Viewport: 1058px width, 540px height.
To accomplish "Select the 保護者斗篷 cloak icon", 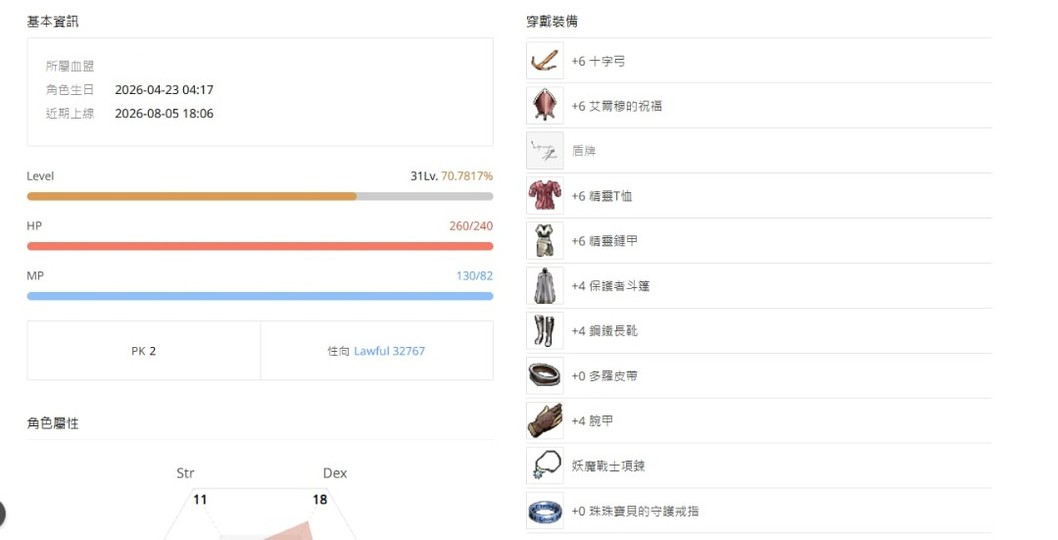I will coord(545,286).
